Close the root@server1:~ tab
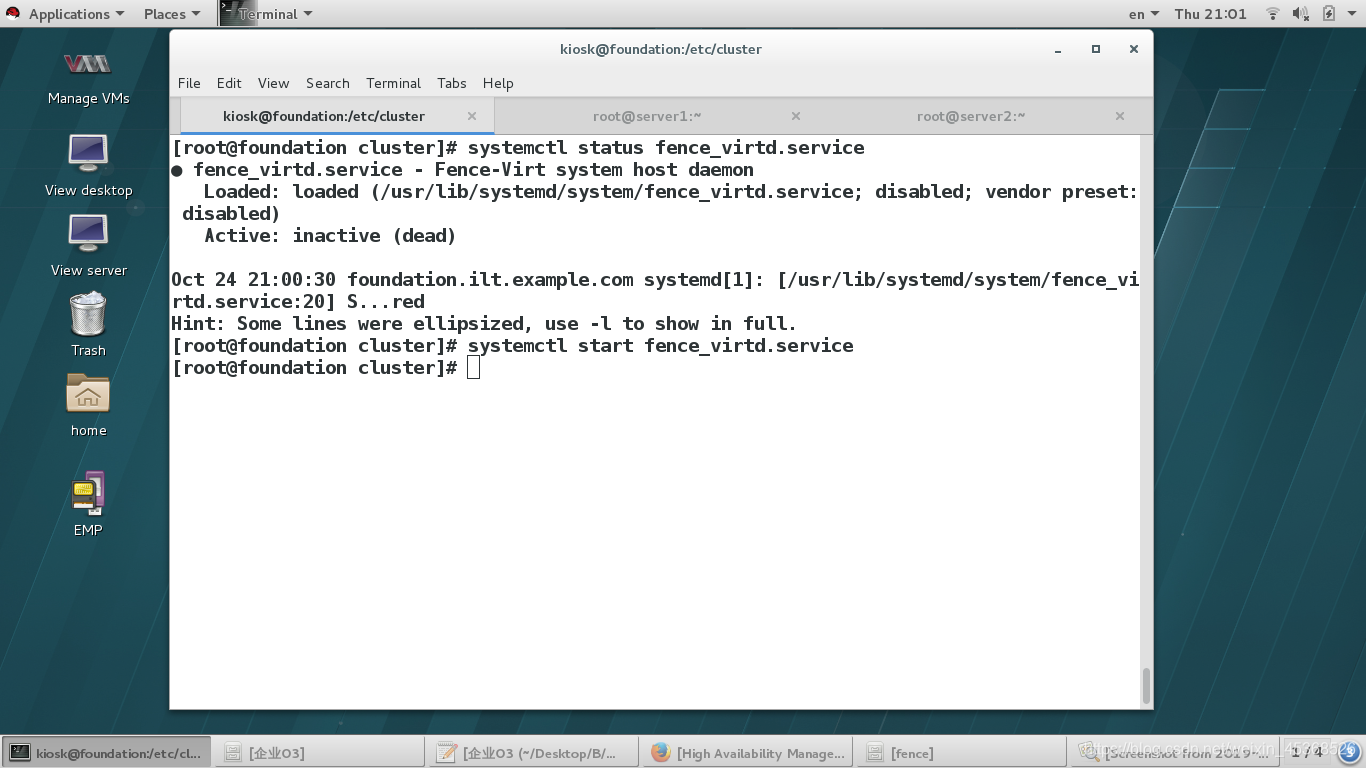 pyautogui.click(x=796, y=116)
